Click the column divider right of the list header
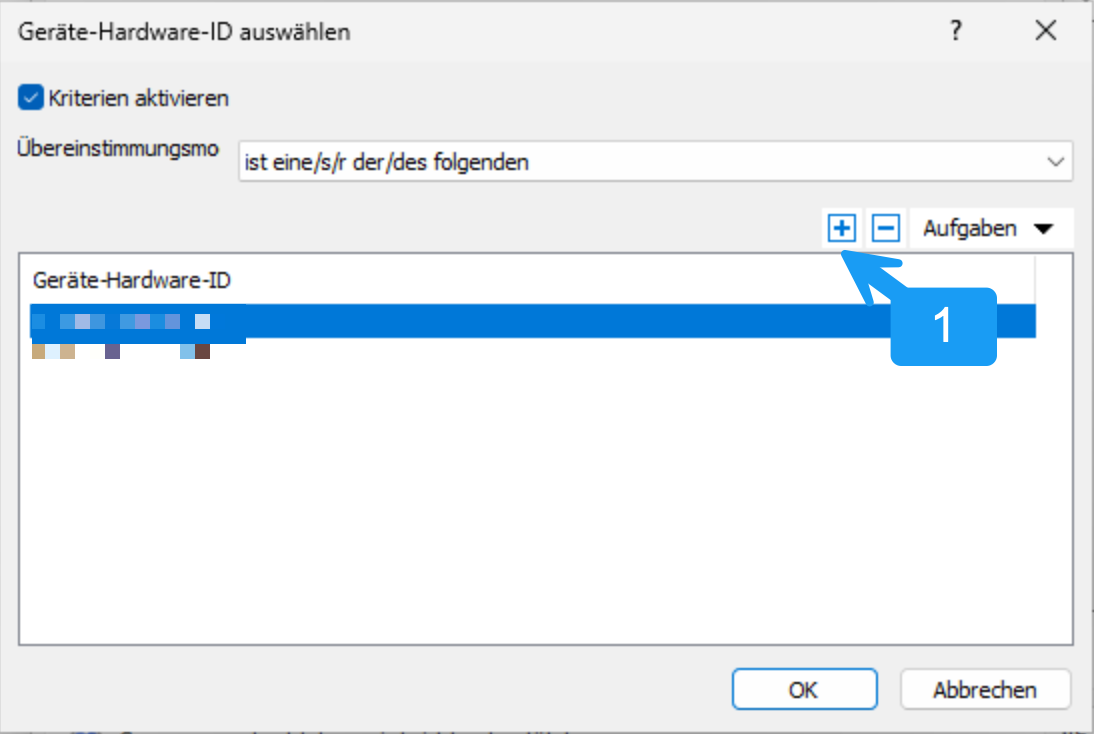The image size is (1094, 734). tap(1036, 280)
